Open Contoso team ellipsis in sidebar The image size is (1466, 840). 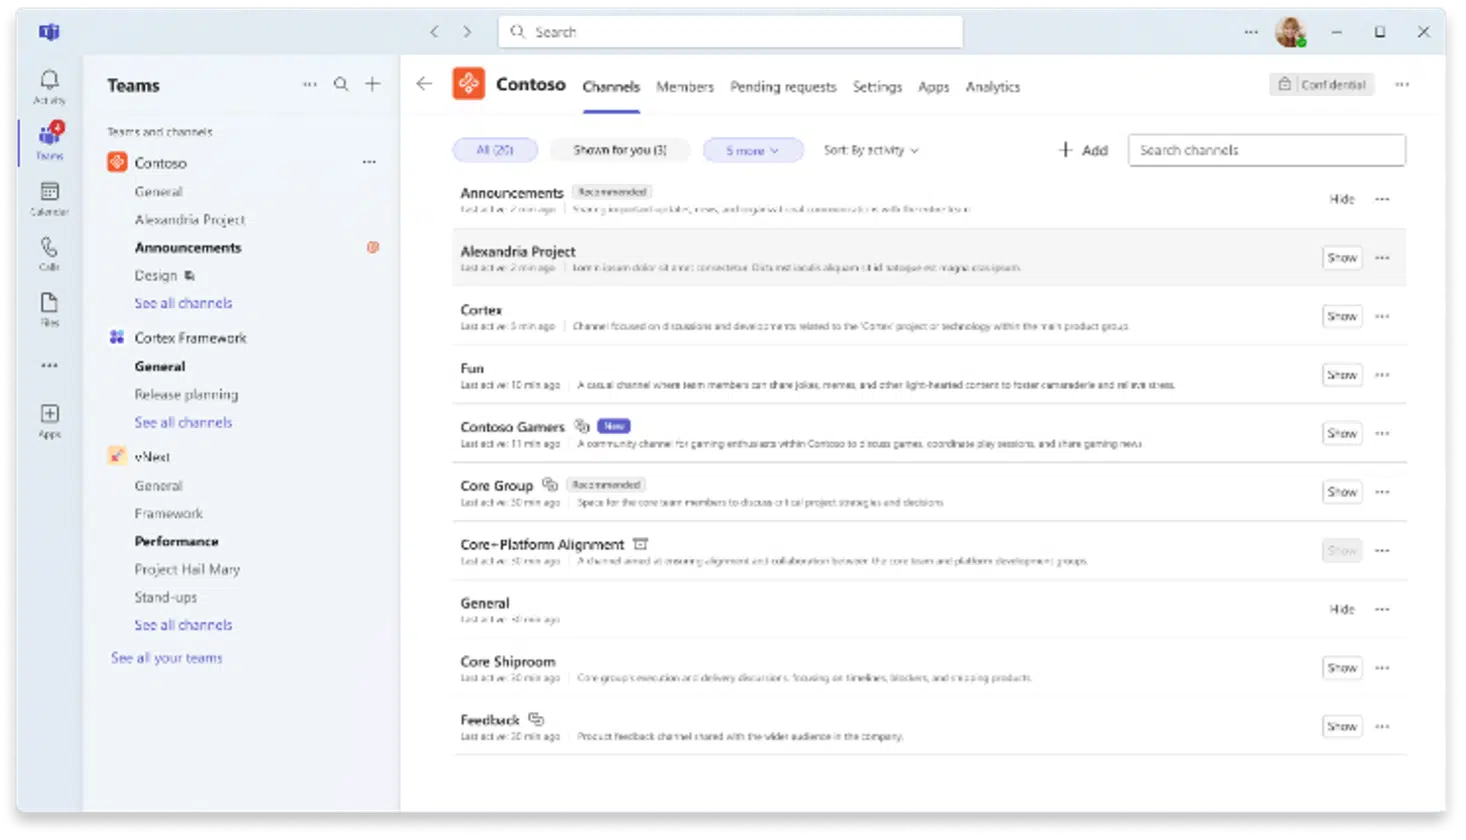369,162
